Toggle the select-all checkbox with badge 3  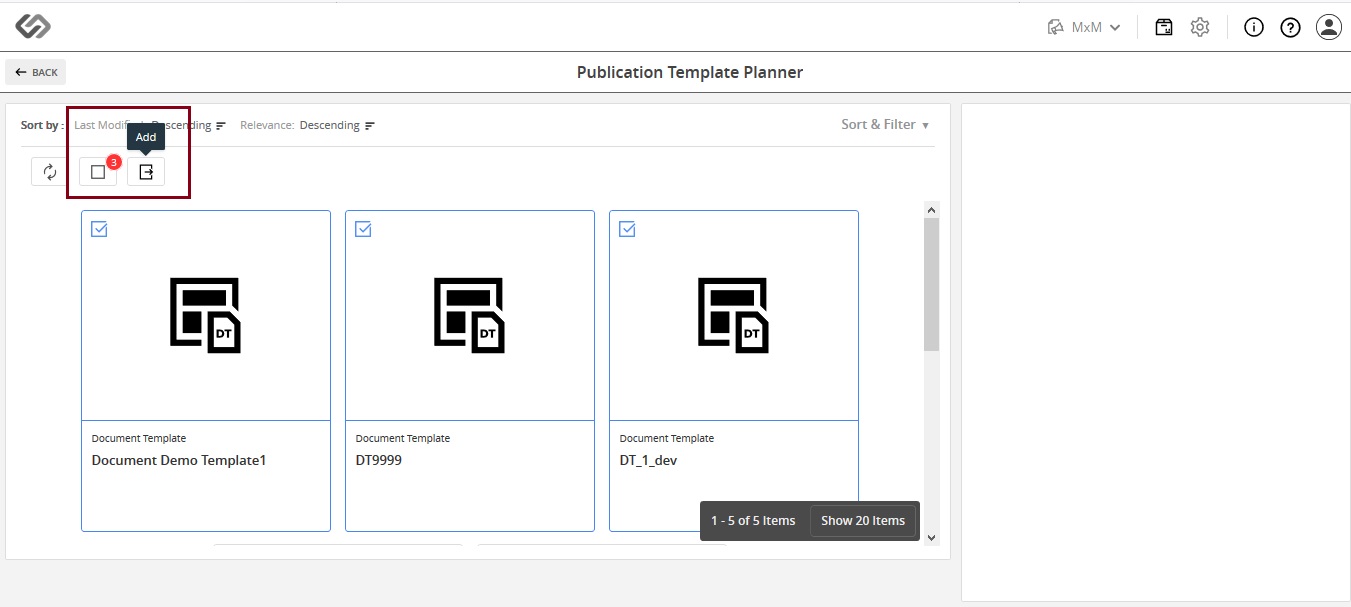[x=98, y=172]
